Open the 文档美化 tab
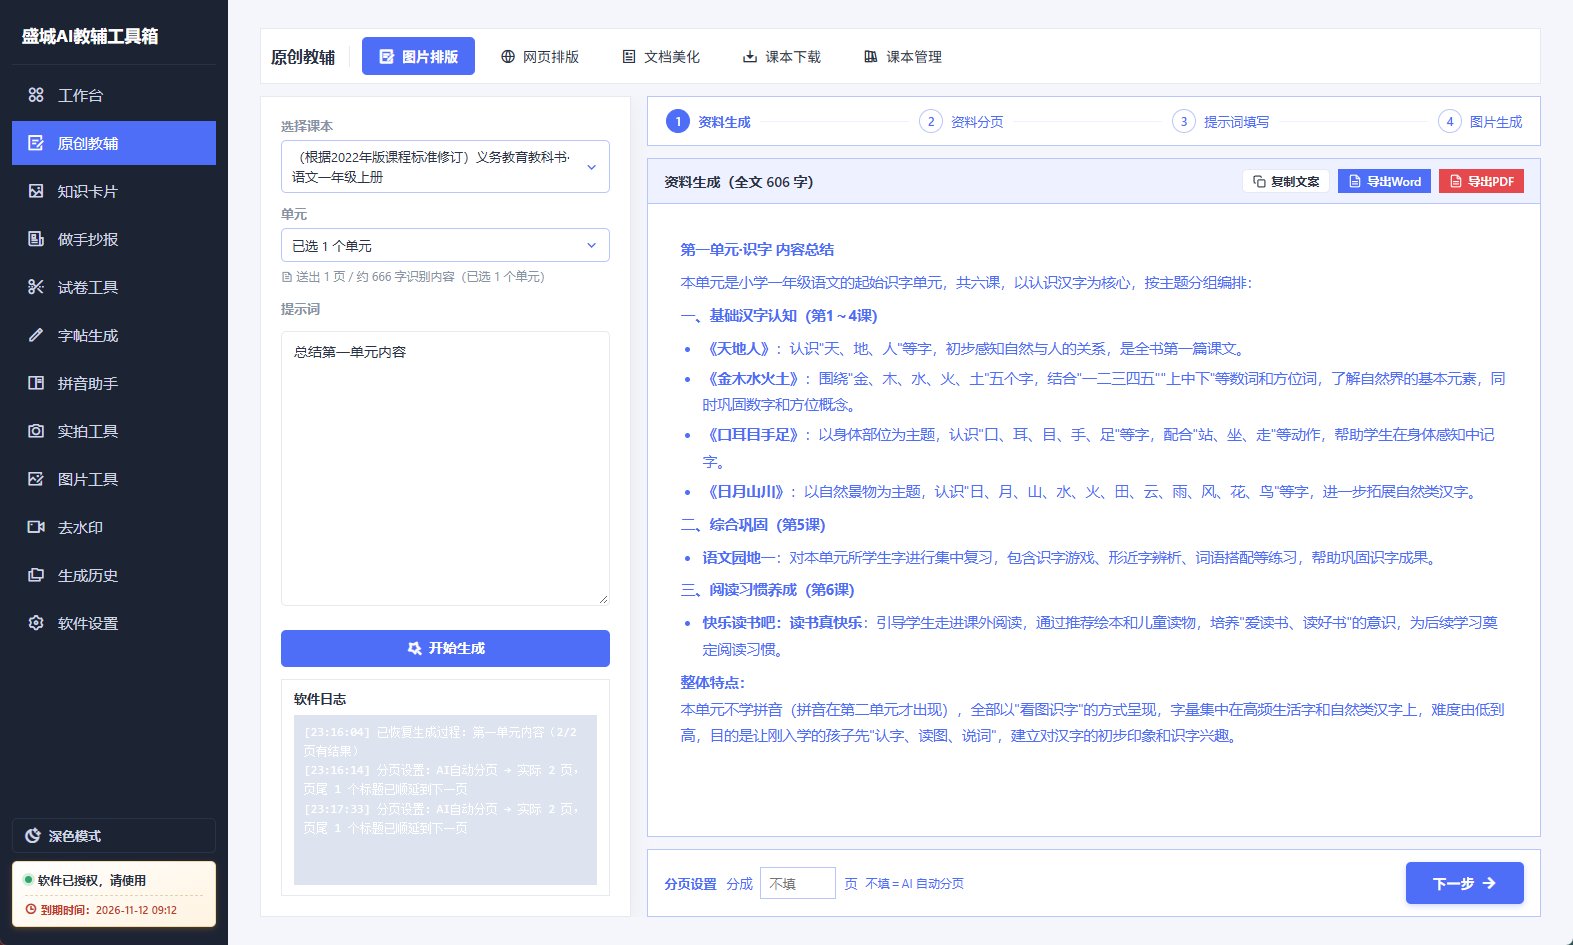 coord(661,56)
